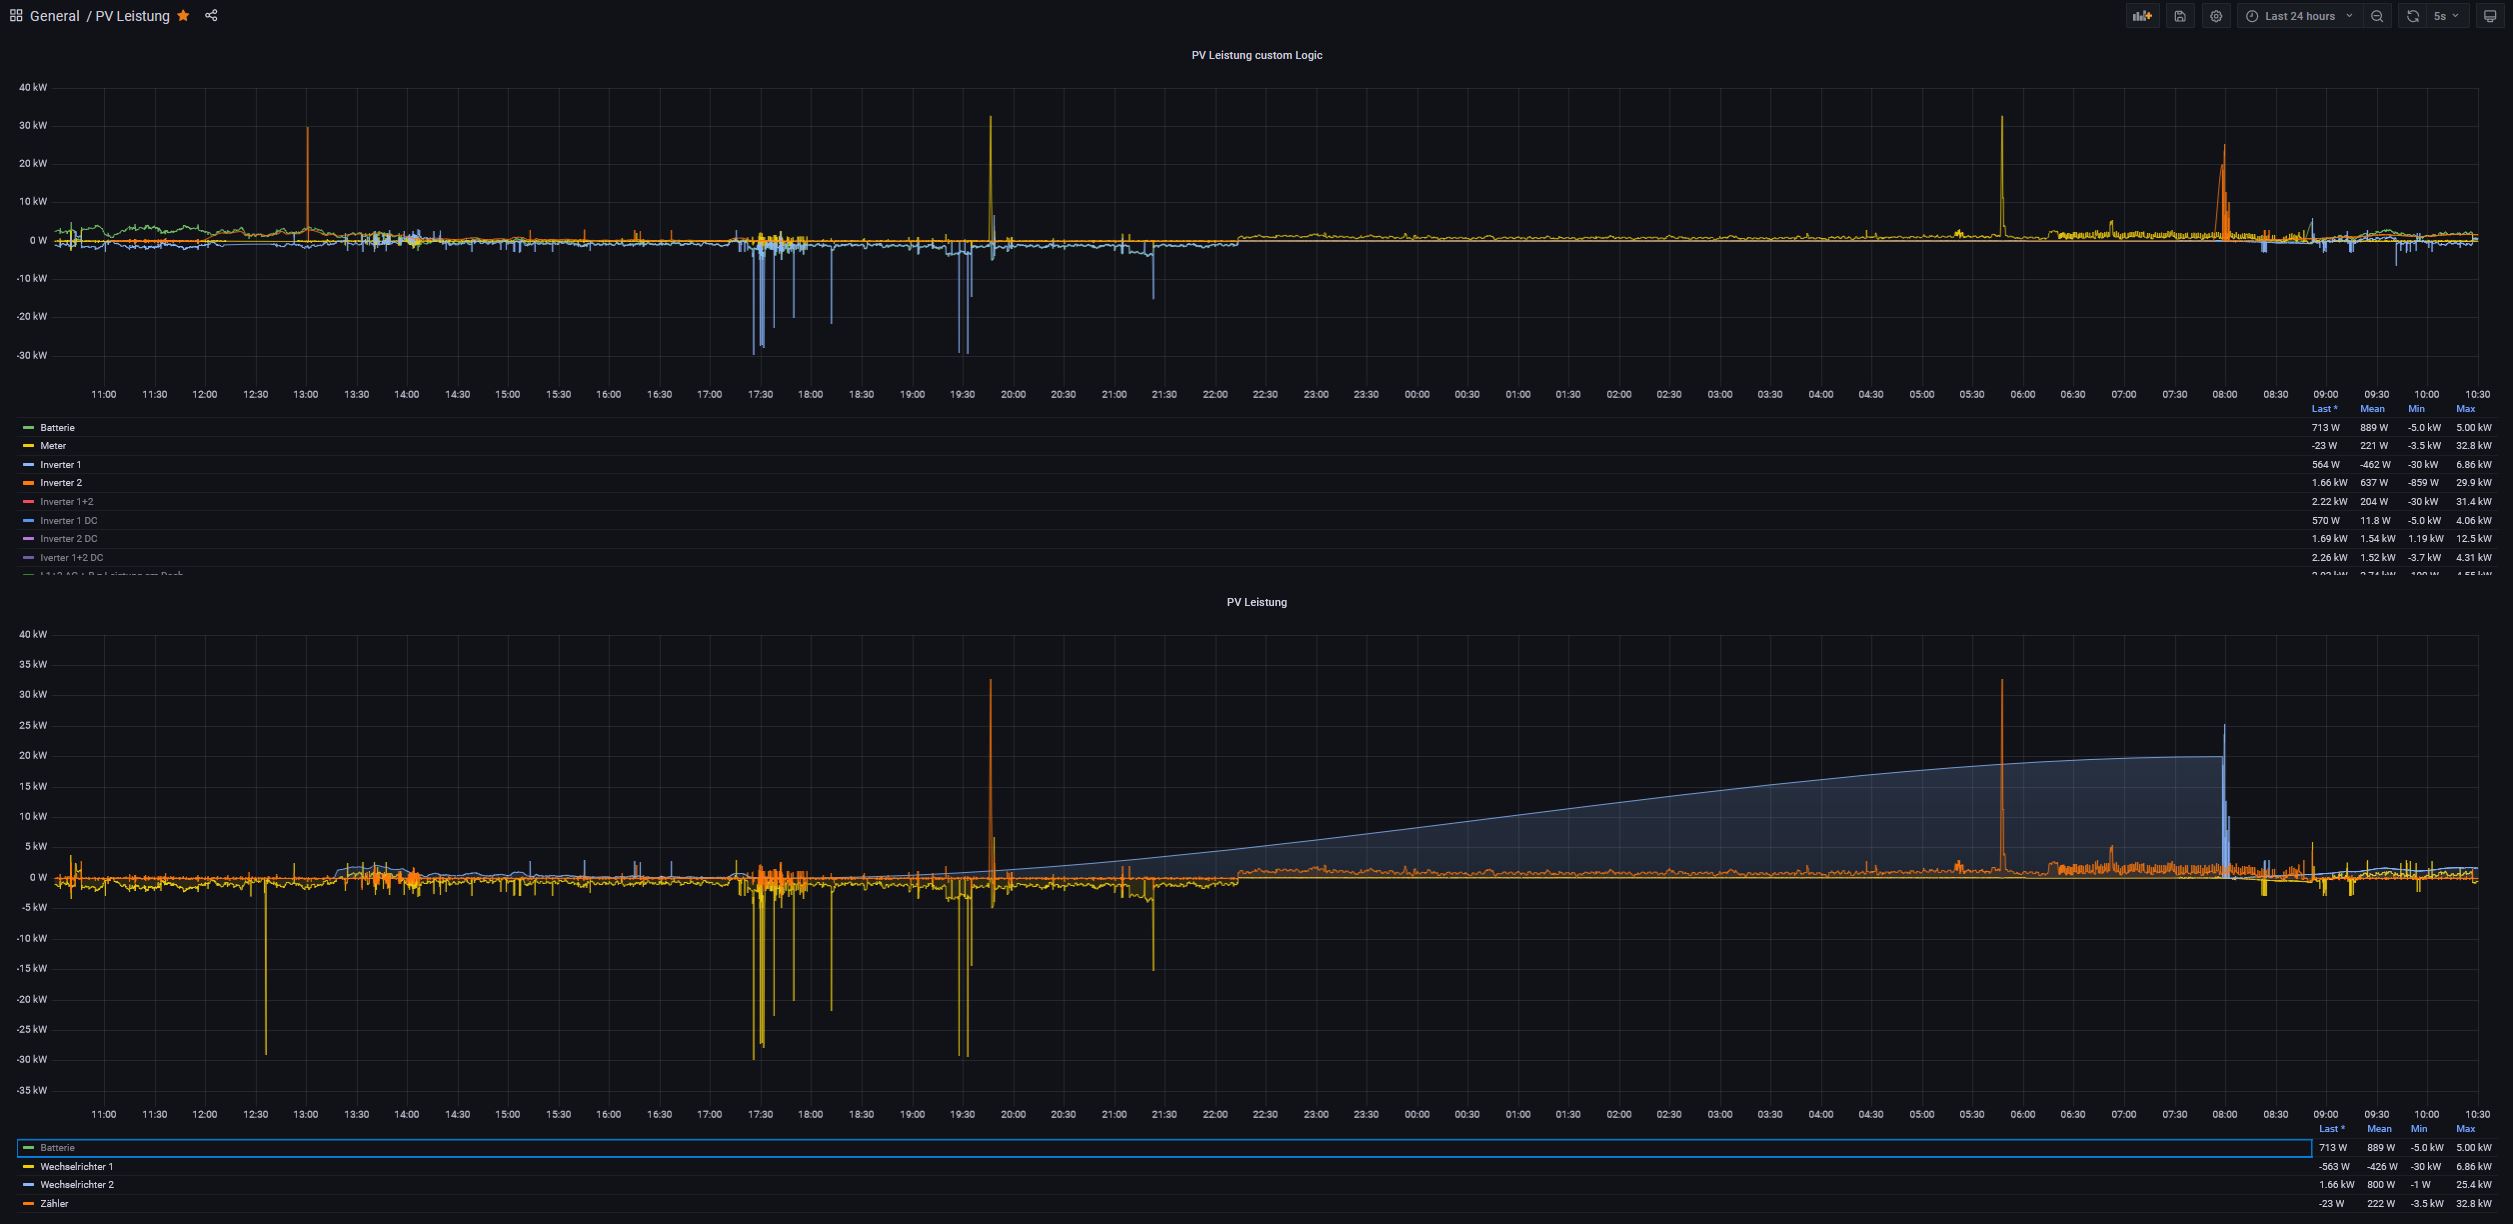Sort bottom legend by Mean column

pyautogui.click(x=2379, y=1129)
